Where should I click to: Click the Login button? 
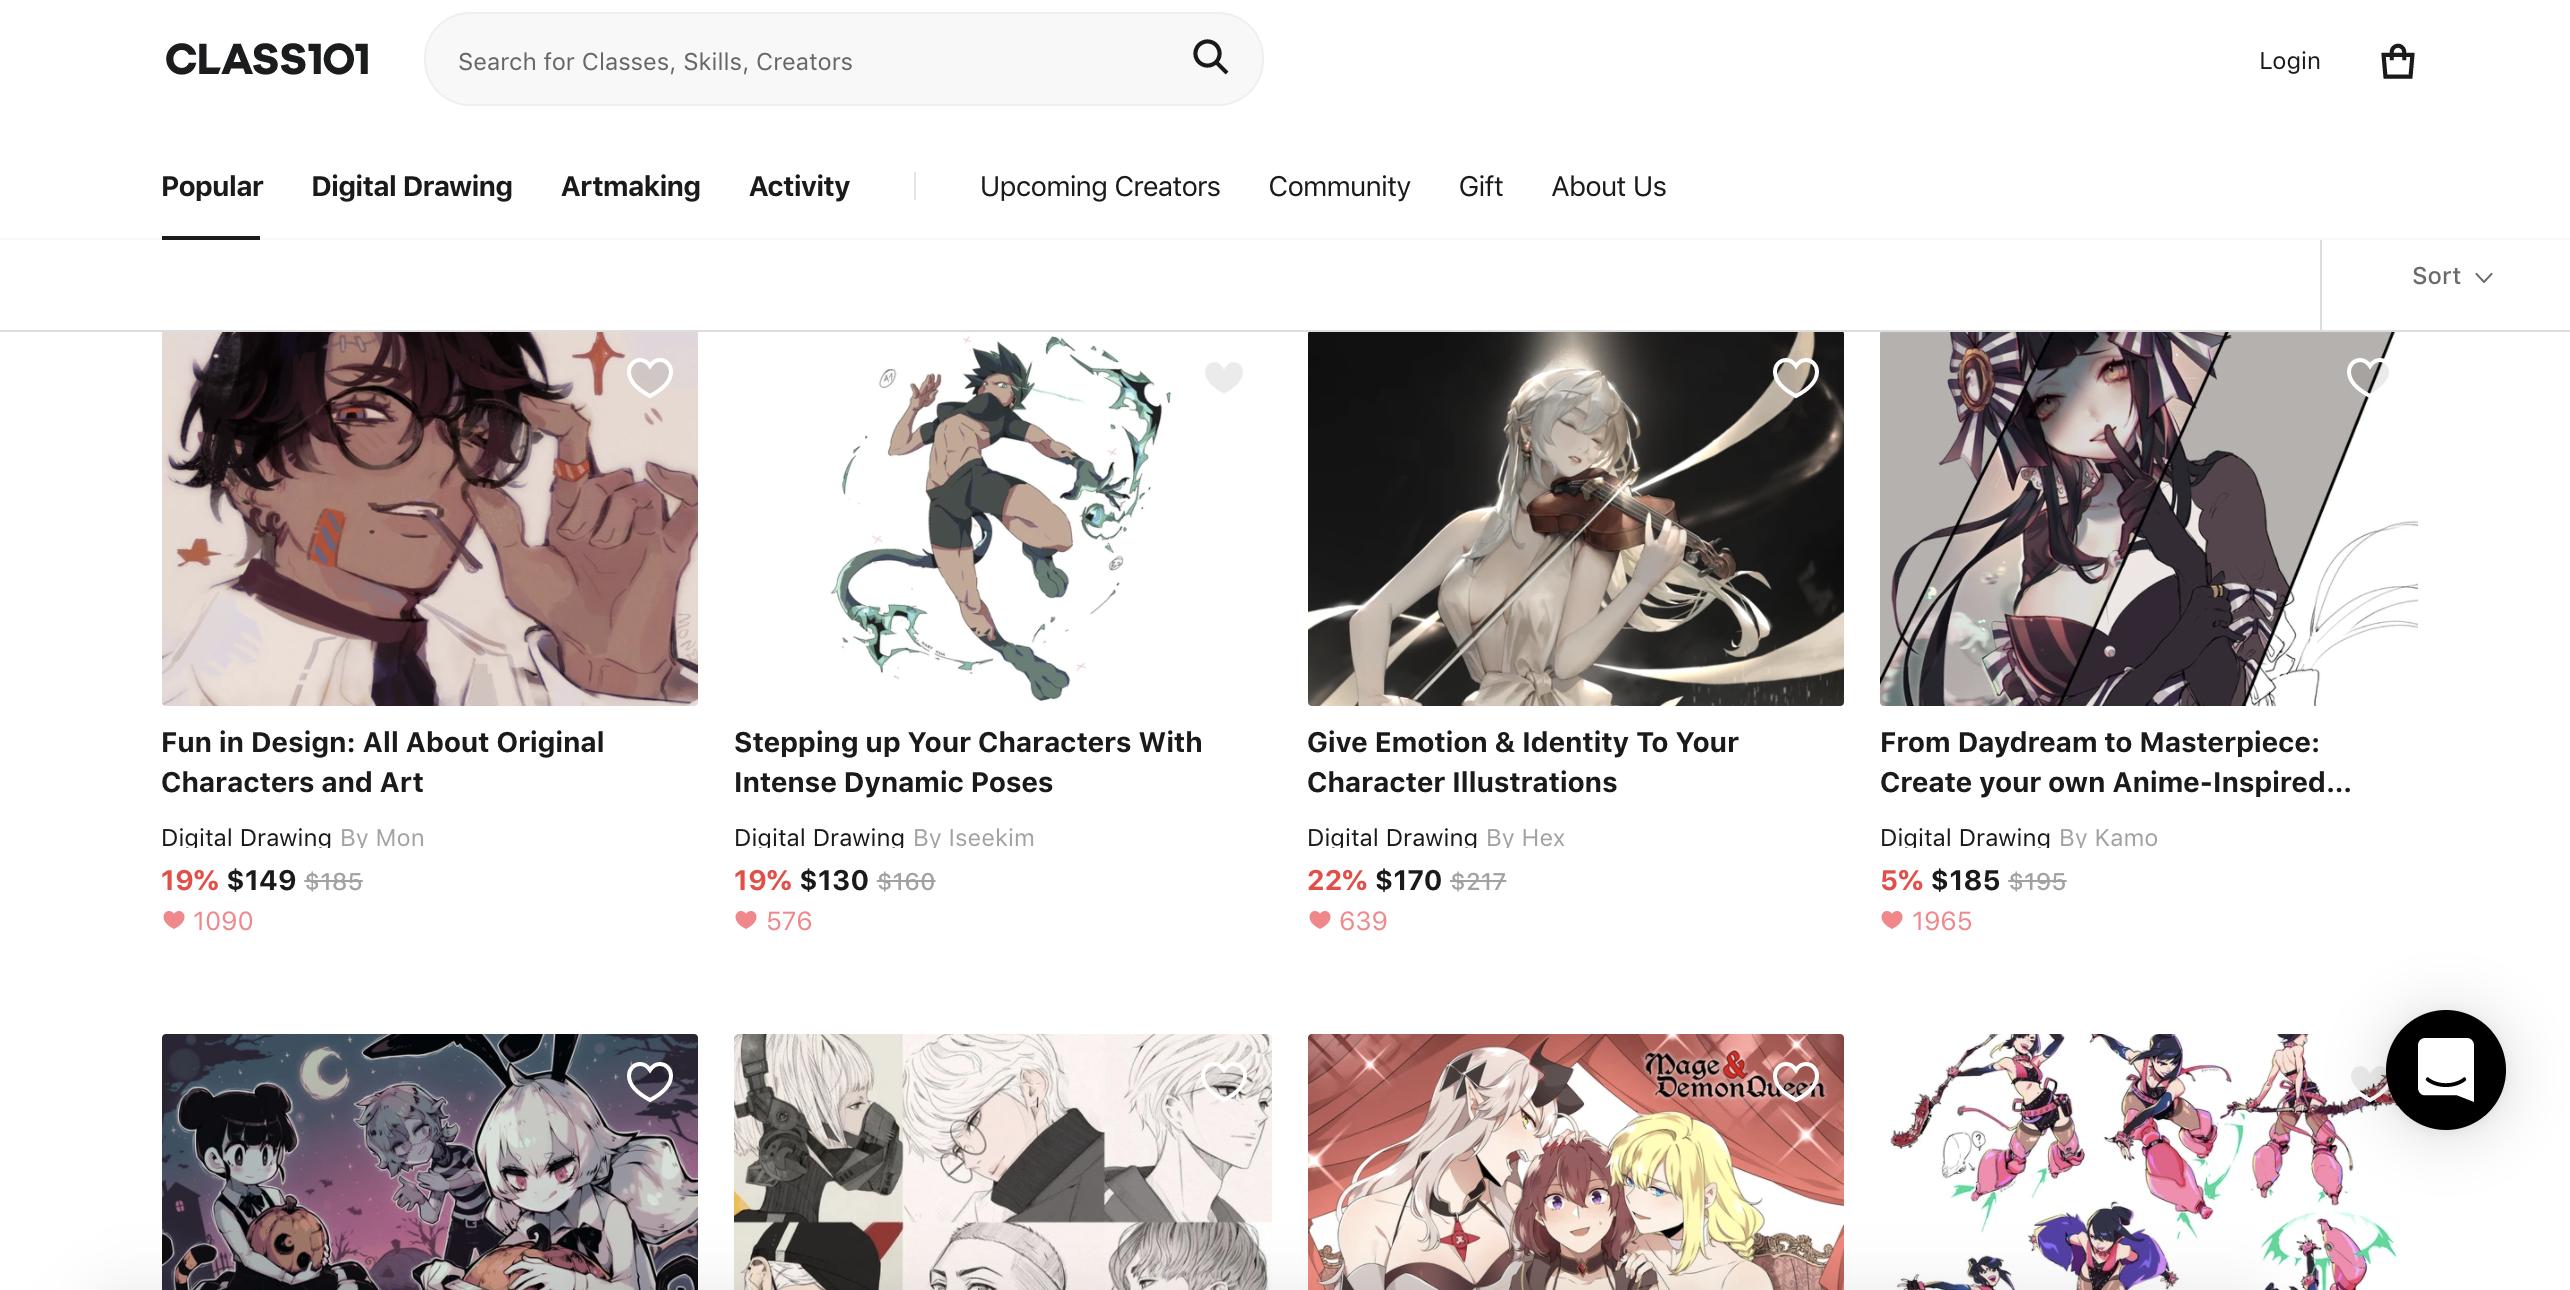[2289, 61]
